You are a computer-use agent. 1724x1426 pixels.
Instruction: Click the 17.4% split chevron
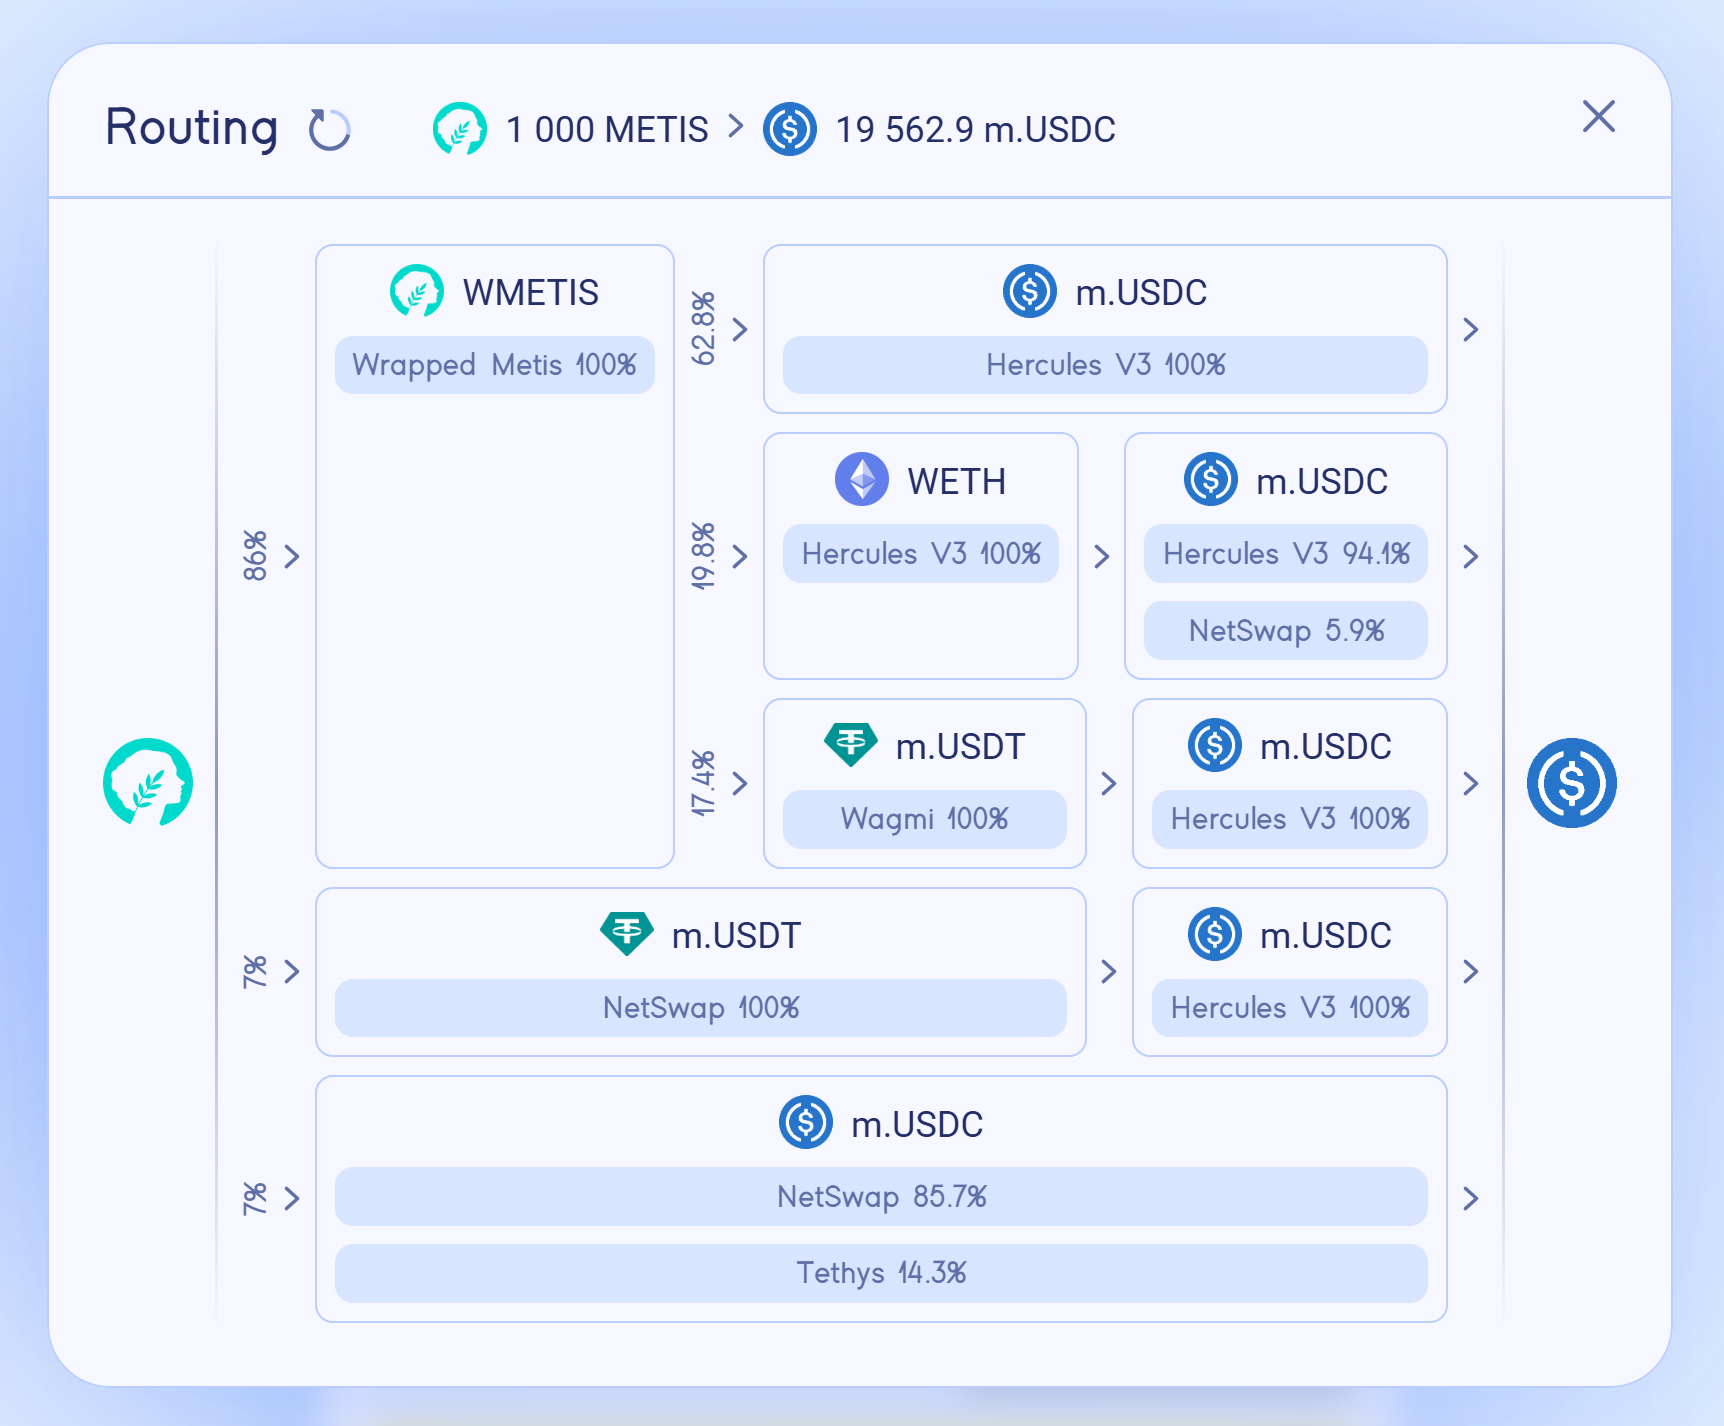tap(740, 783)
